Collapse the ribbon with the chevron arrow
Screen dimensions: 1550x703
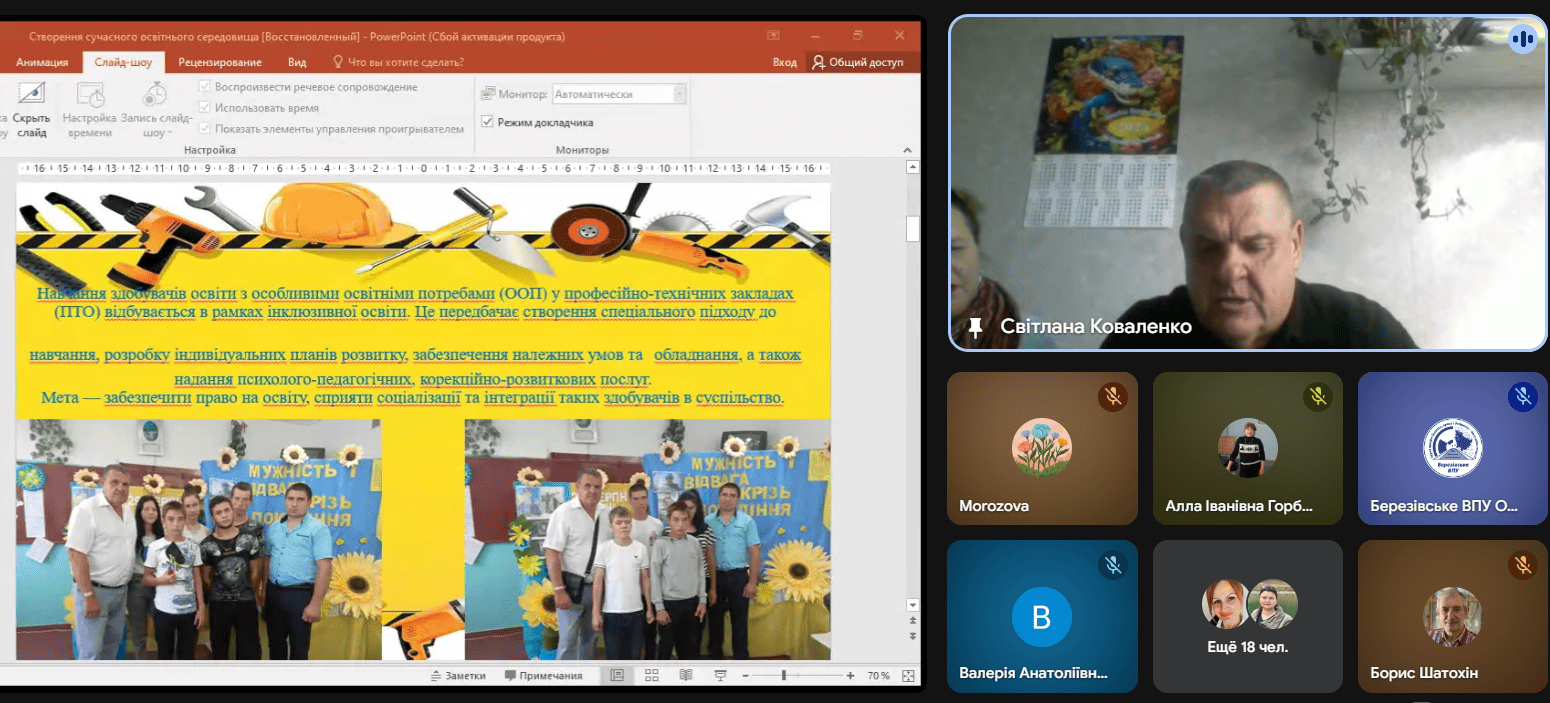(x=909, y=149)
